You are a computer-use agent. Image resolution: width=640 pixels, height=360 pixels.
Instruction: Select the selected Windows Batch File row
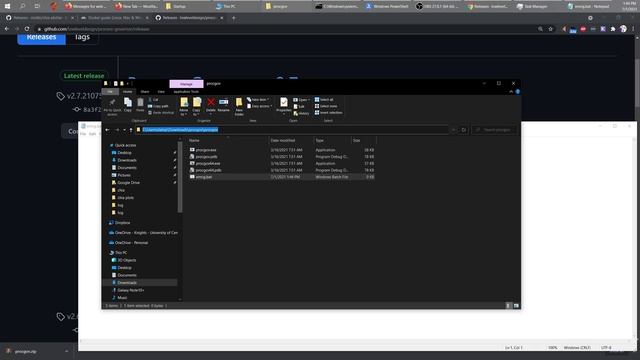coord(281,177)
